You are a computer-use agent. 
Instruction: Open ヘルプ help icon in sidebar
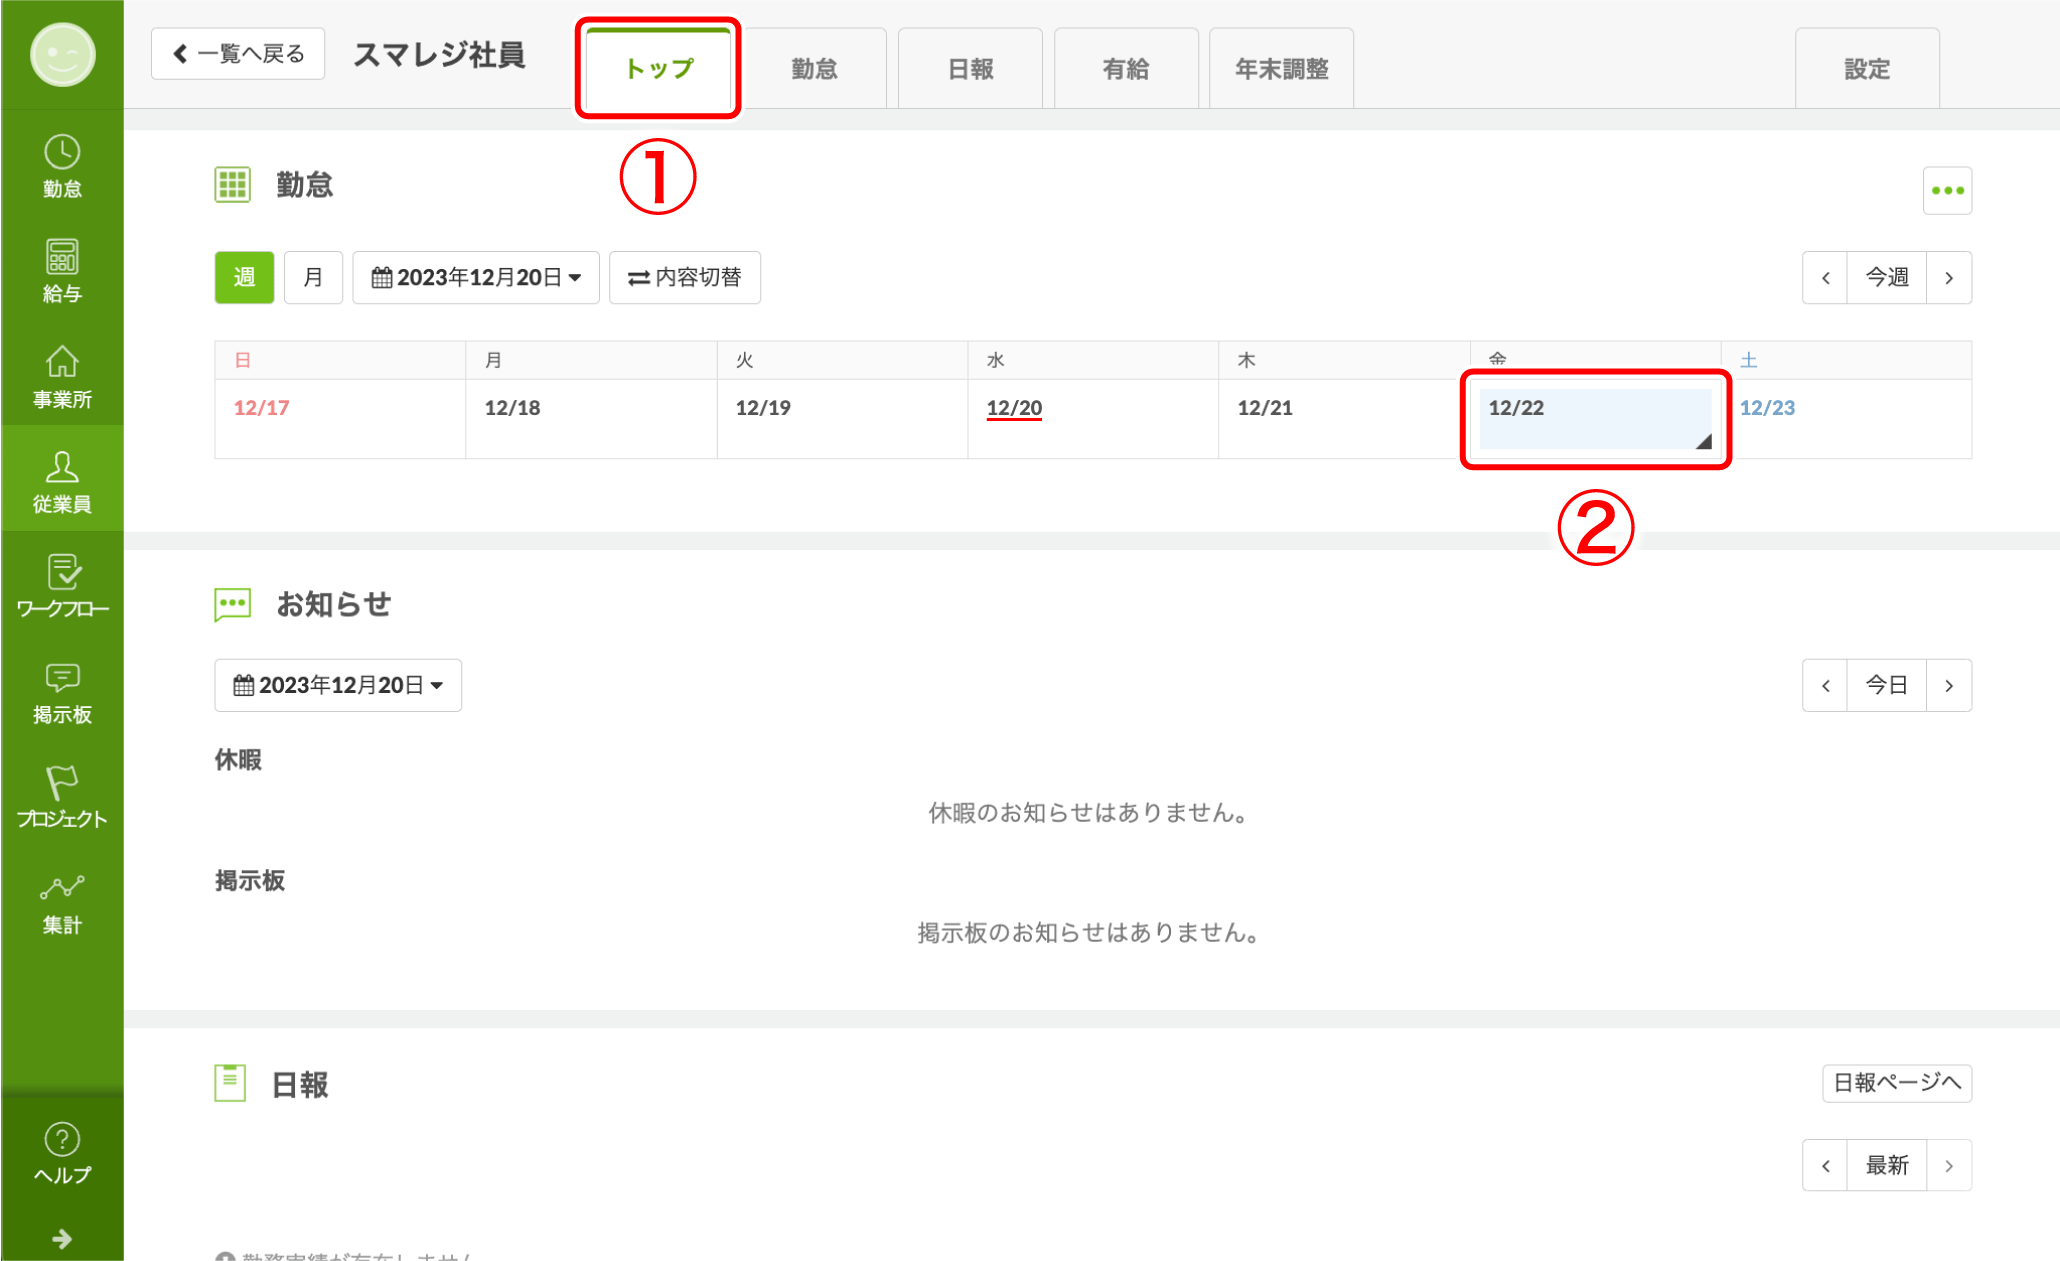pyautogui.click(x=62, y=1153)
